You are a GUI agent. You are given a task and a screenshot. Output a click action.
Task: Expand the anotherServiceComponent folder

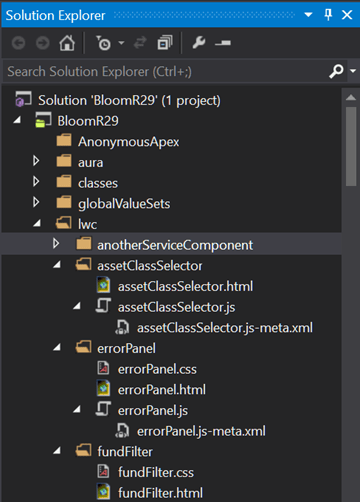(56, 244)
